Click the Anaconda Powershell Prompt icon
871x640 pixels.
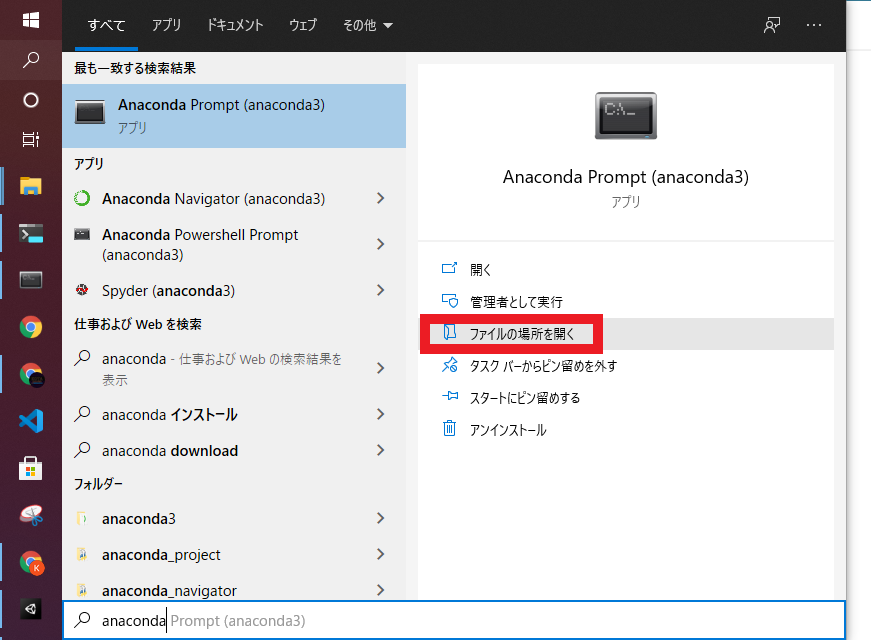click(82, 234)
